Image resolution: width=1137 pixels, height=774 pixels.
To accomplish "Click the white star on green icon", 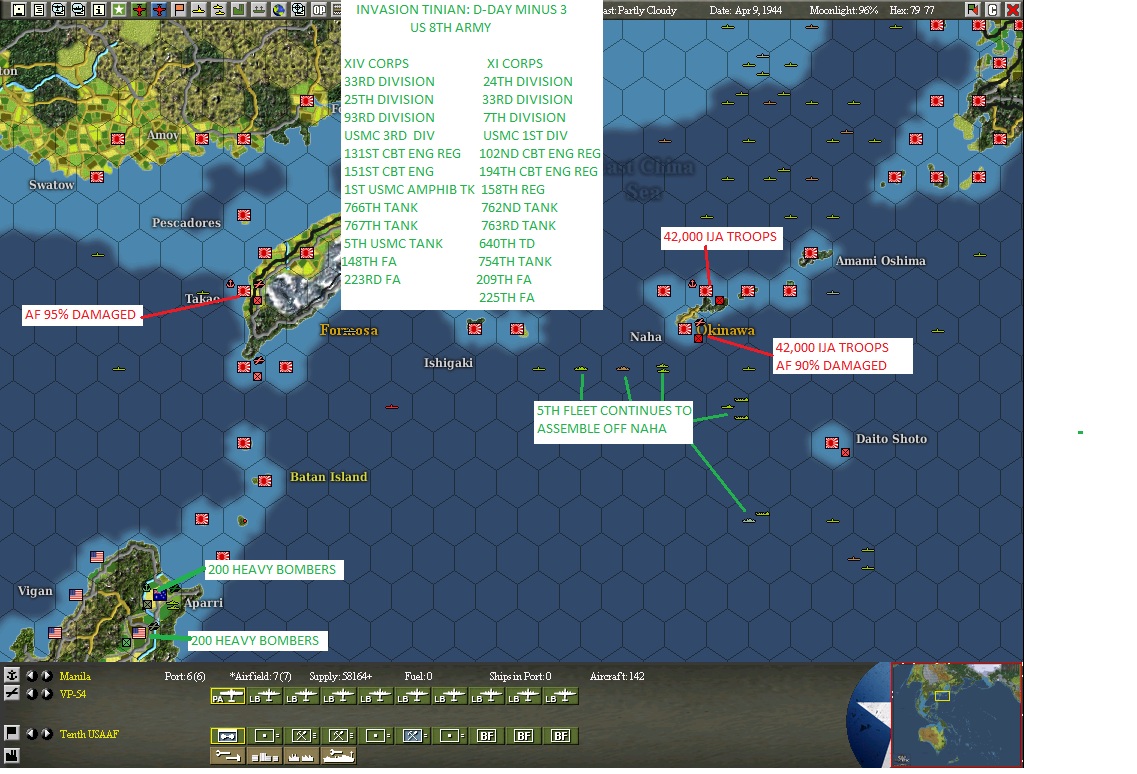I will pos(119,10).
